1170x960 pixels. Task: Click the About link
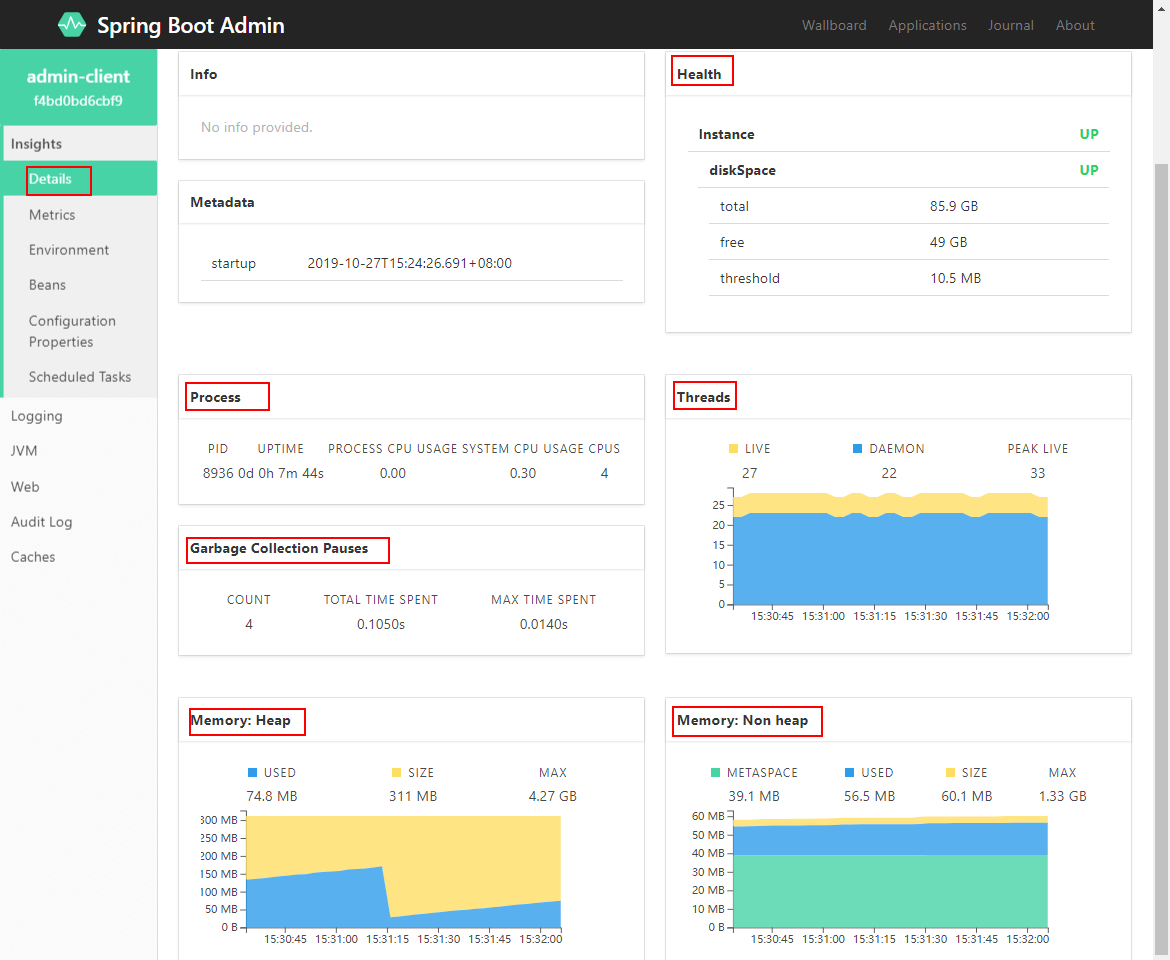tap(1075, 25)
